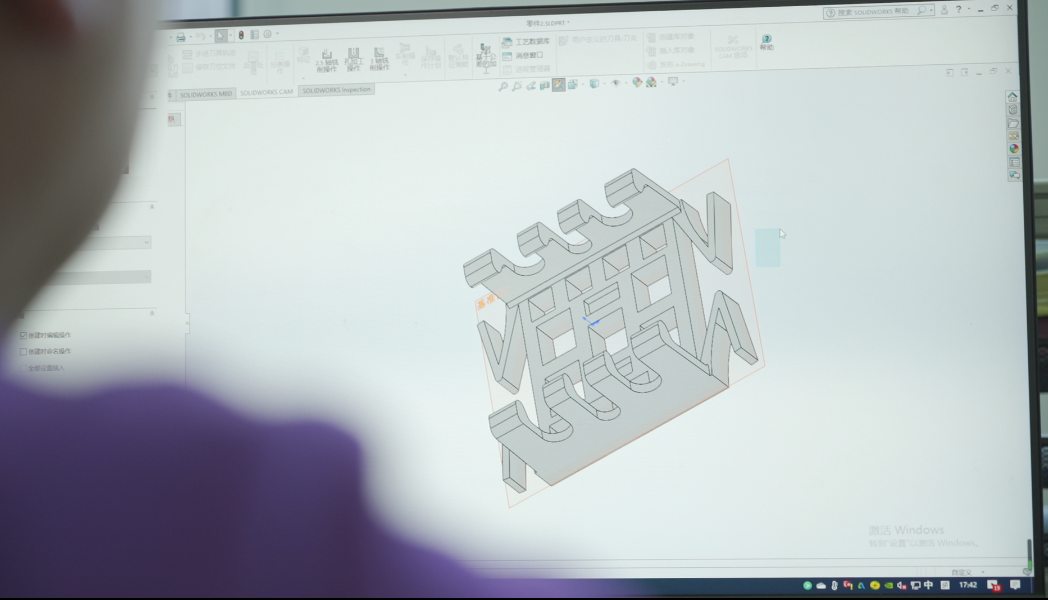Switch to the SOLIDWORKS Inspection tab
Image resolution: width=1048 pixels, height=600 pixels.
click(337, 90)
